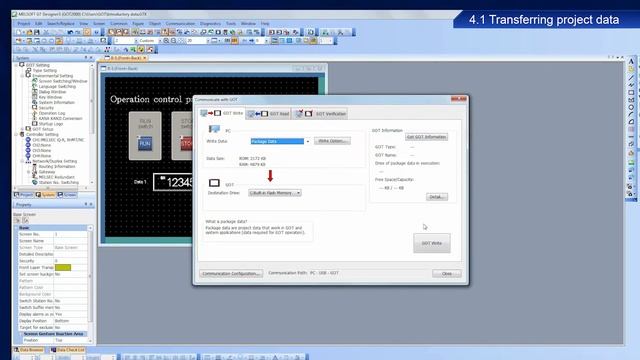640x360 pixels.
Task: Click the System tree vertical scrollbar
Action: pos(92,124)
